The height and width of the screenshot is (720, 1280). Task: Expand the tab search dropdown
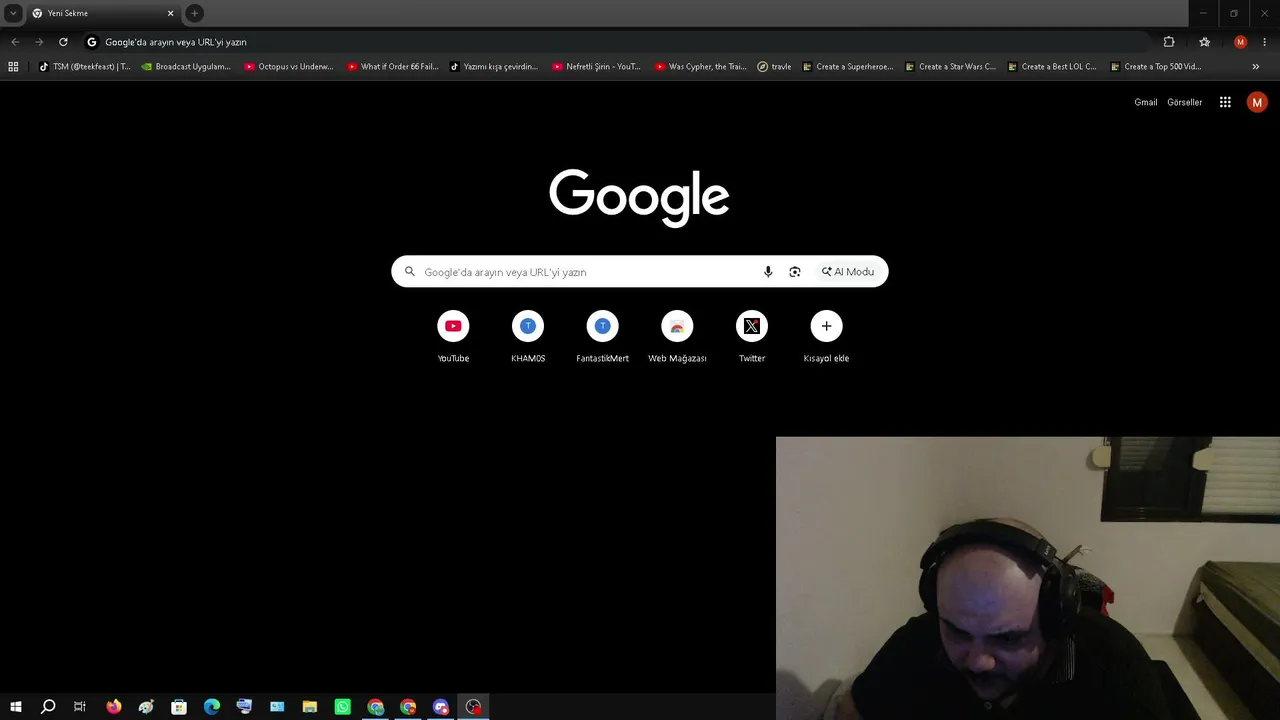click(x=13, y=13)
